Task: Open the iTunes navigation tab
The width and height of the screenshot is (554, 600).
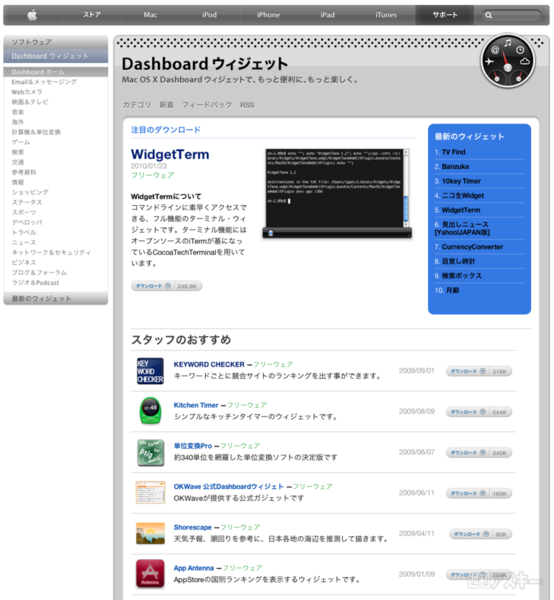Action: coord(386,15)
